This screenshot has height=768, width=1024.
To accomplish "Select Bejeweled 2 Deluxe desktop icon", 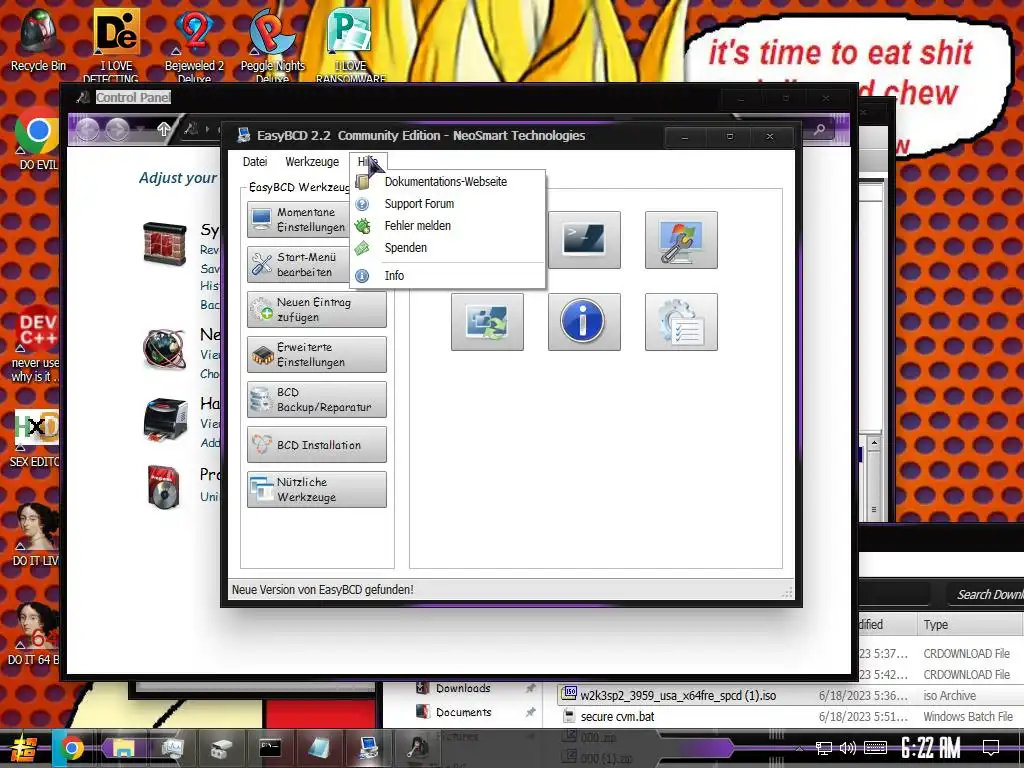I will pos(194,44).
